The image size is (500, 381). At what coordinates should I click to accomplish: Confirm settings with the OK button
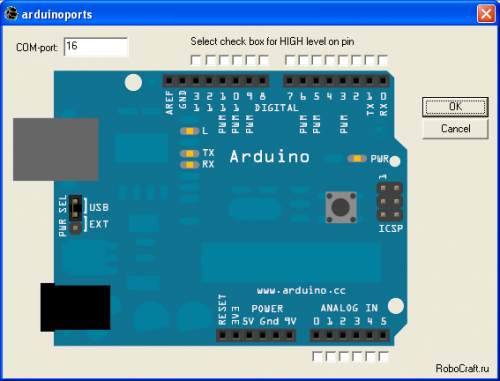tap(455, 107)
